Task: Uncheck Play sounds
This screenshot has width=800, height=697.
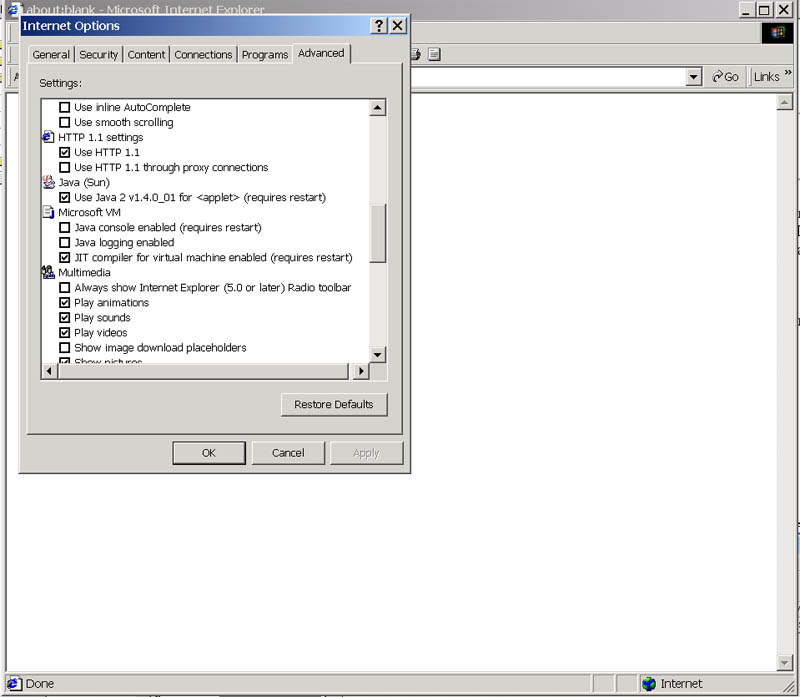Action: (x=65, y=318)
